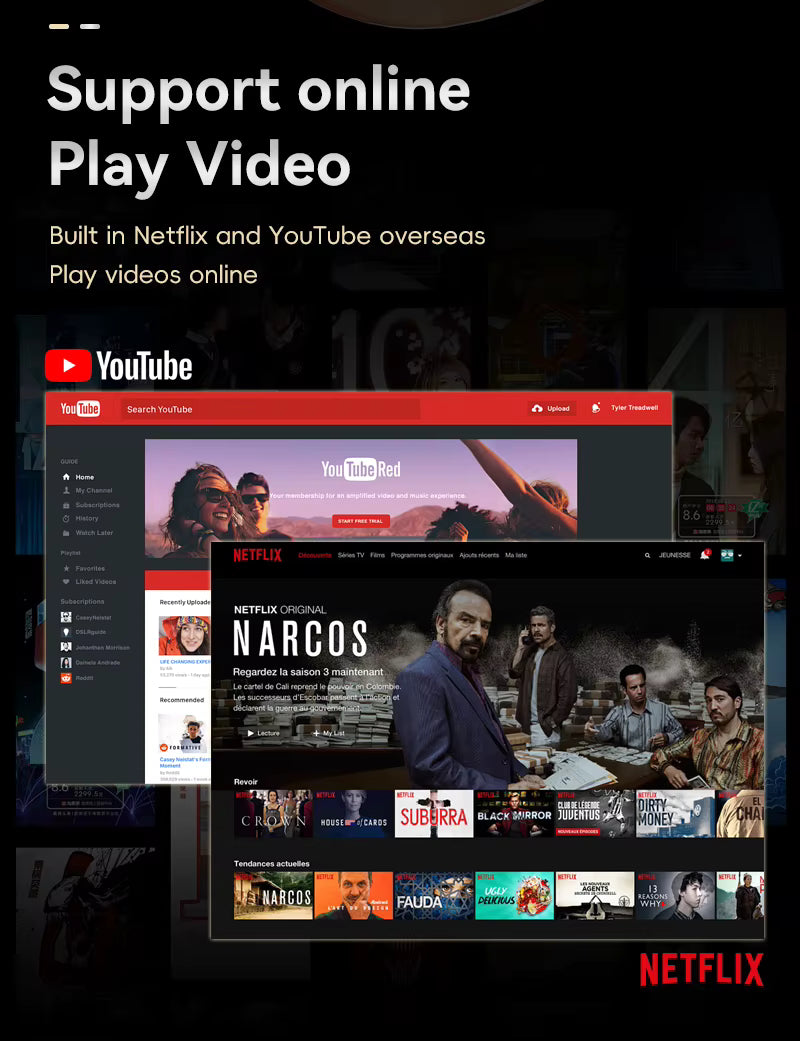Click the Start Free Trial button

point(361,521)
